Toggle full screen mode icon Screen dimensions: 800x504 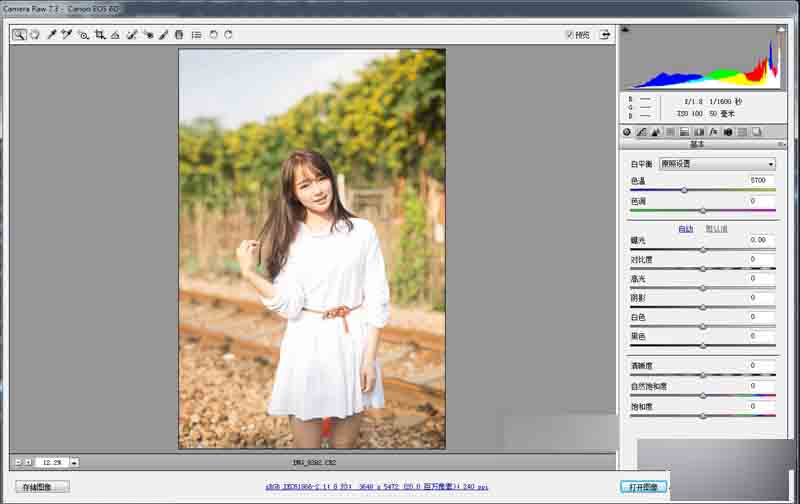tap(605, 35)
